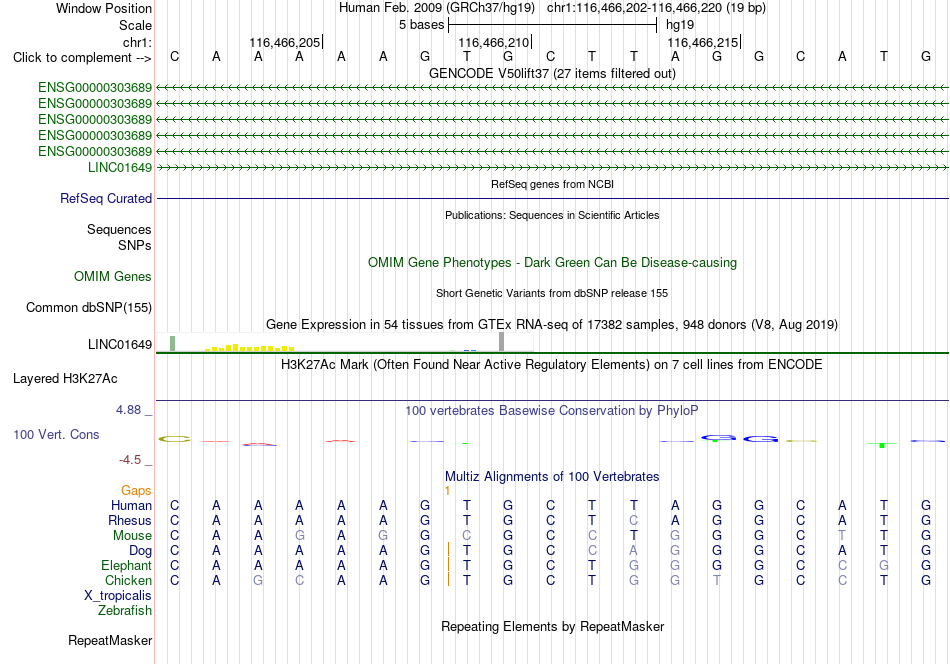
Task: Click the 'Click to complement -->' label
Action: tap(82, 58)
